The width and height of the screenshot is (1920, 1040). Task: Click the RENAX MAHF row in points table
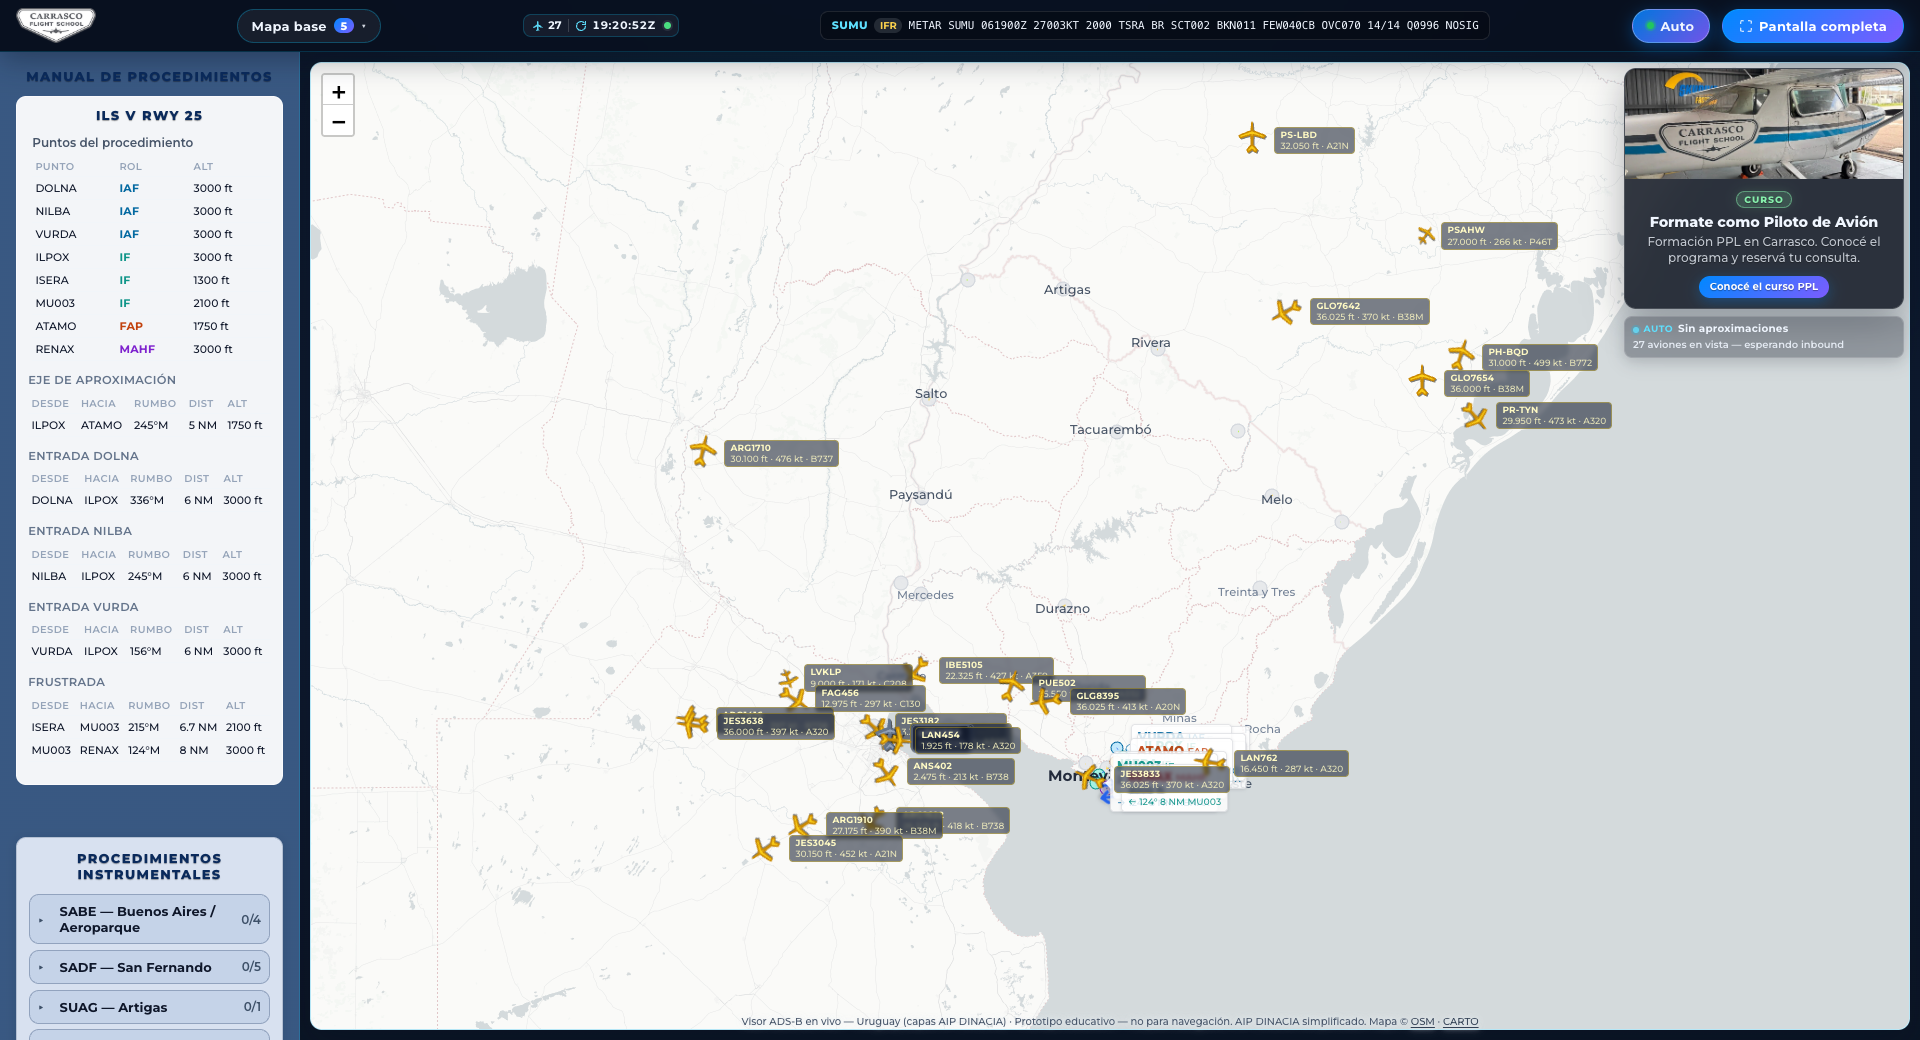tap(149, 349)
